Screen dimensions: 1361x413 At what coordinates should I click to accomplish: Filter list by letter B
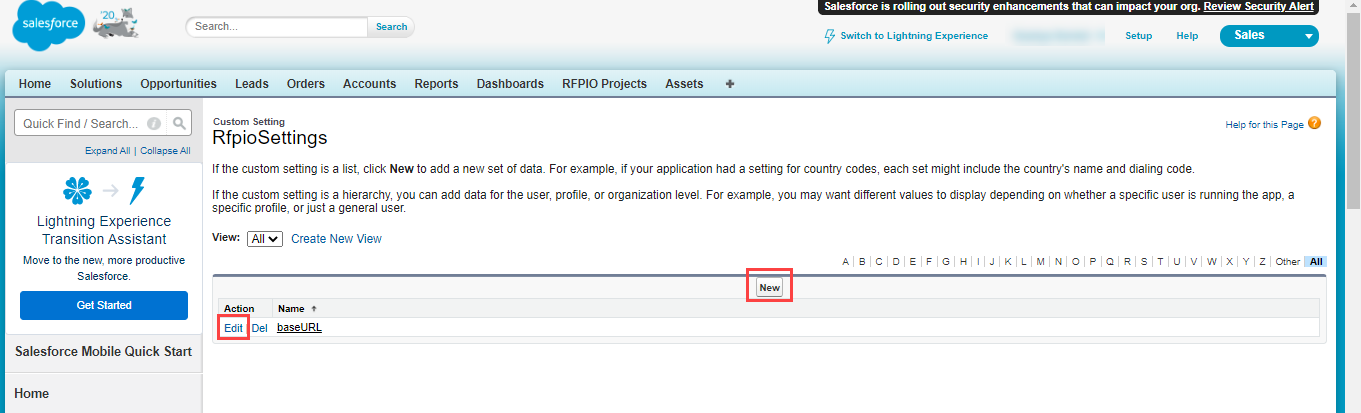862,262
